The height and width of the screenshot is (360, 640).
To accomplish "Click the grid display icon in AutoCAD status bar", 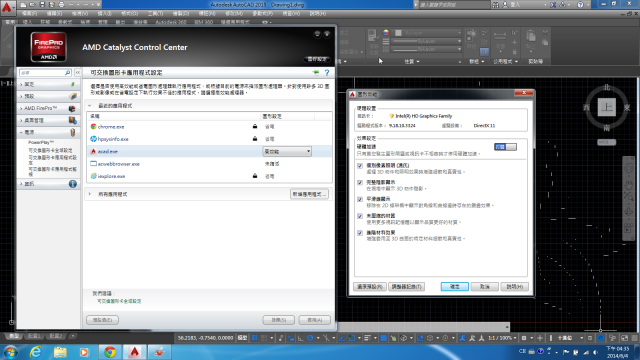I will tap(255, 338).
